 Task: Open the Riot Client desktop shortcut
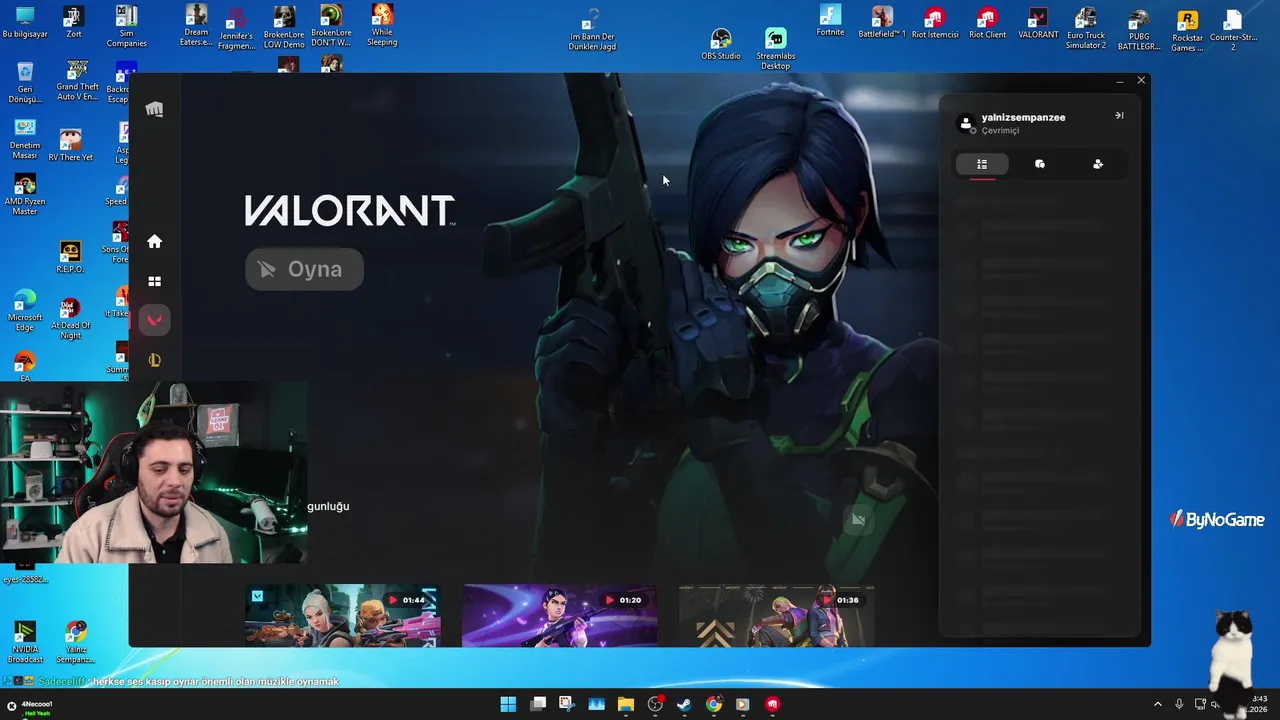987,23
